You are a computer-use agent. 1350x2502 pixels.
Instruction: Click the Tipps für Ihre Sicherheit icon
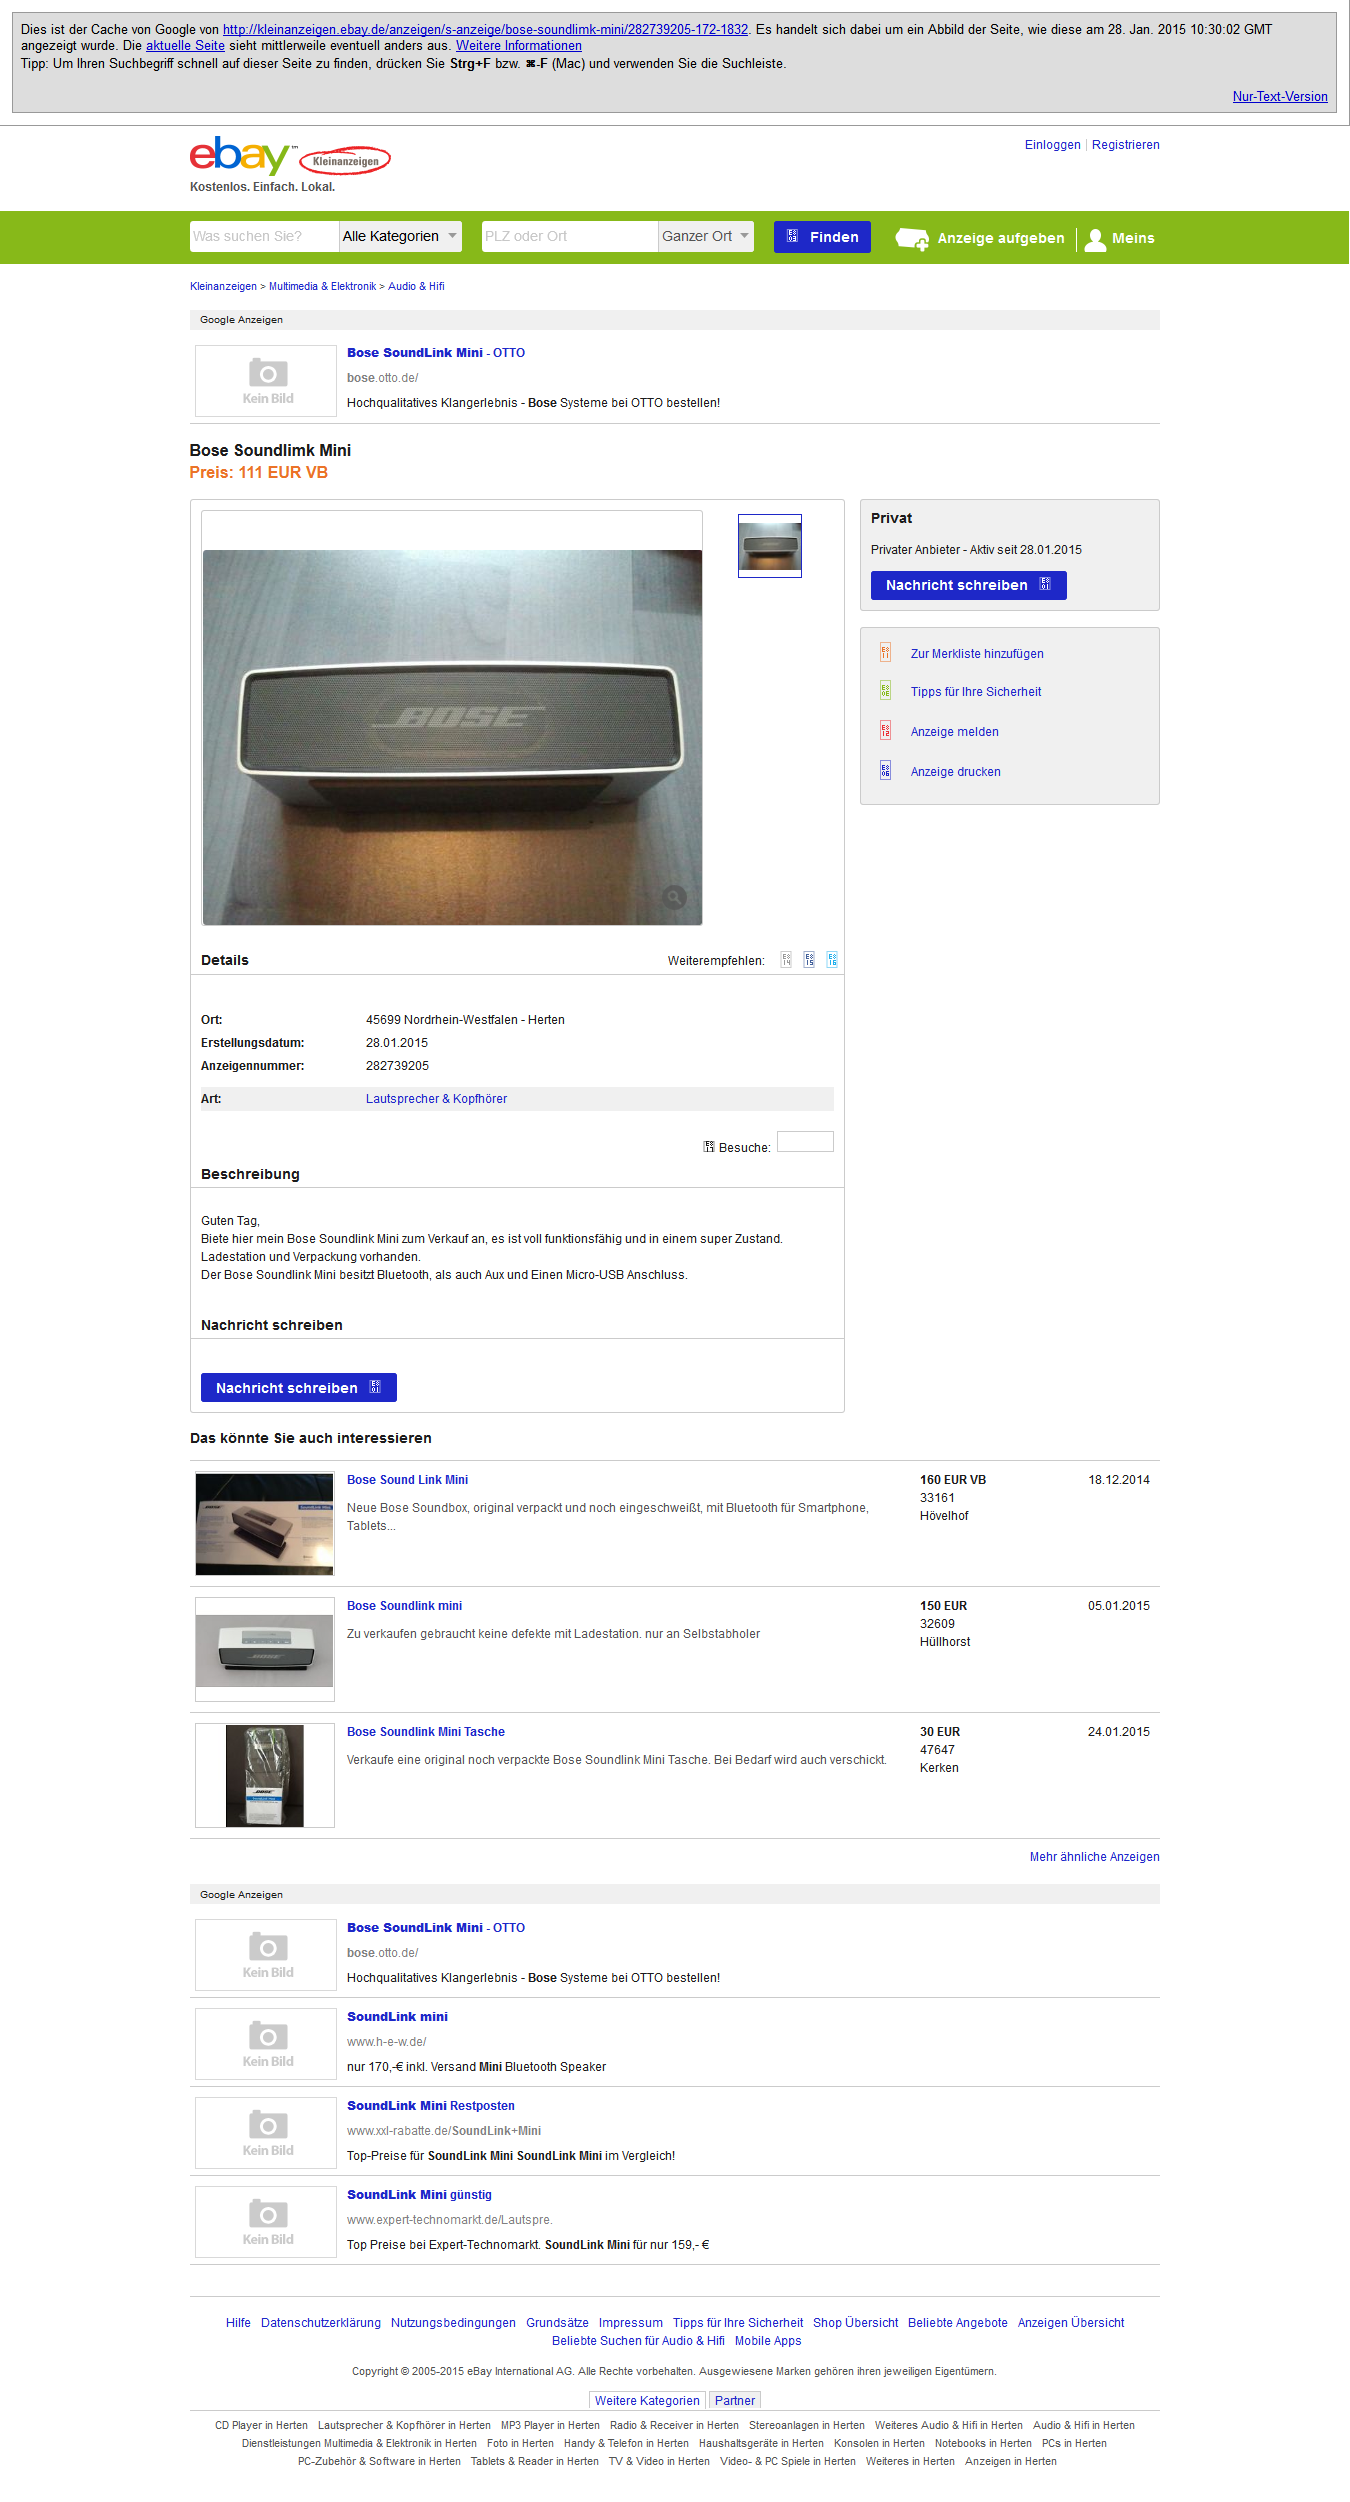885,691
